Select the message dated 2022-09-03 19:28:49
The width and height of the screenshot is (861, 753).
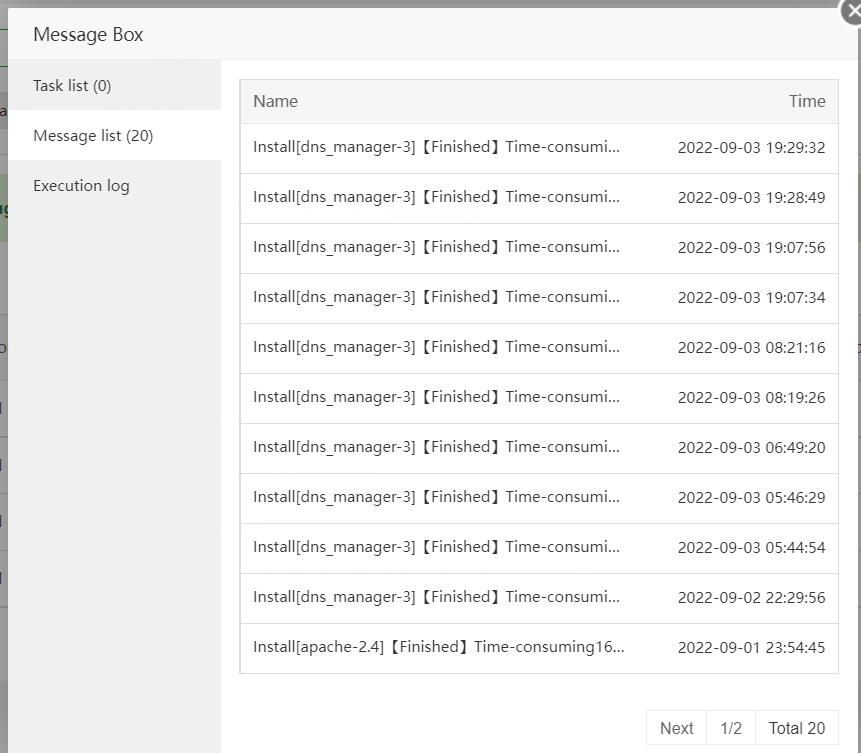pos(437,198)
